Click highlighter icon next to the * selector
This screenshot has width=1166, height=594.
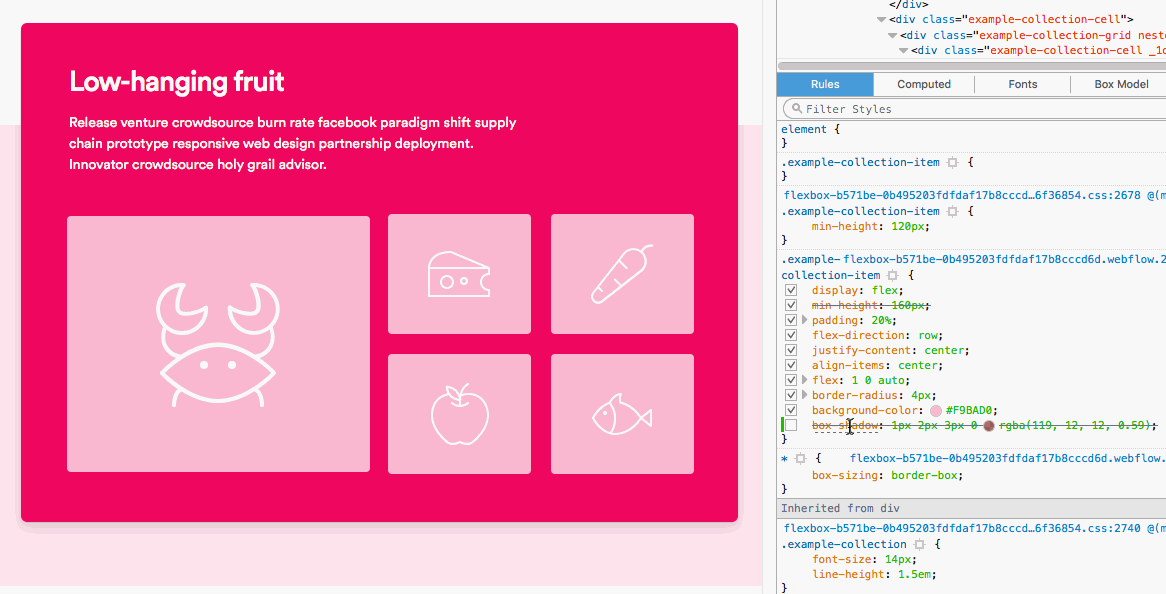[x=800, y=459]
